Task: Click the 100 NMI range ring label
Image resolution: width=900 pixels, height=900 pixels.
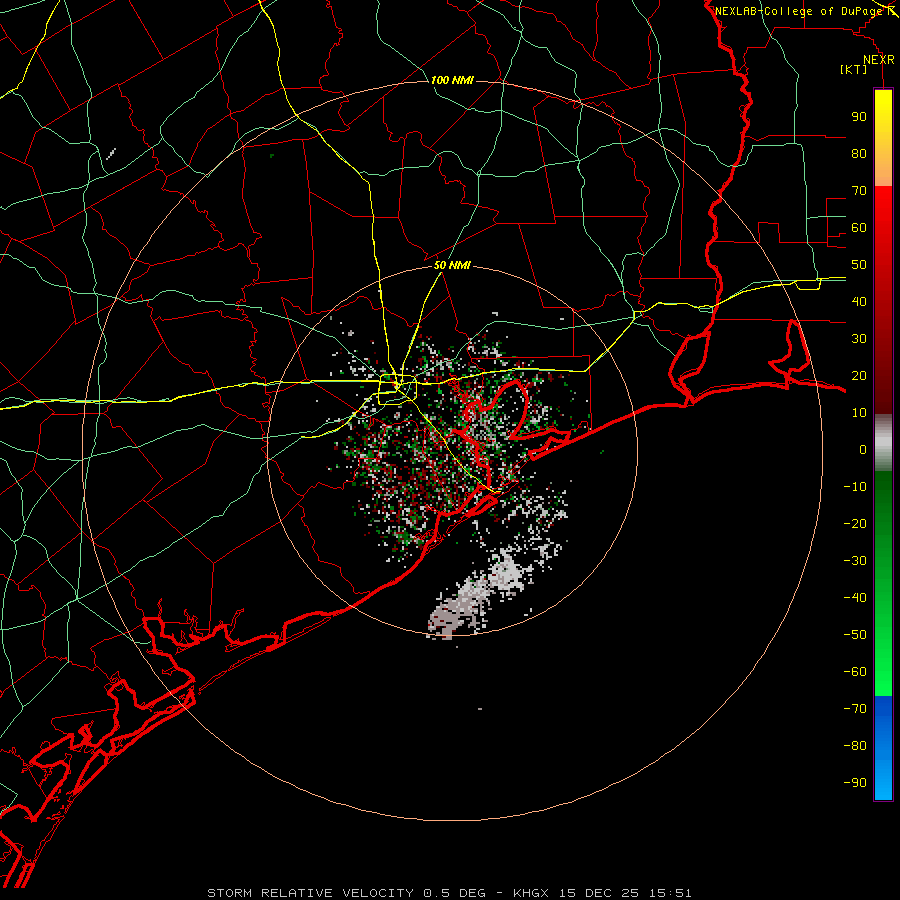Action: coord(452,80)
